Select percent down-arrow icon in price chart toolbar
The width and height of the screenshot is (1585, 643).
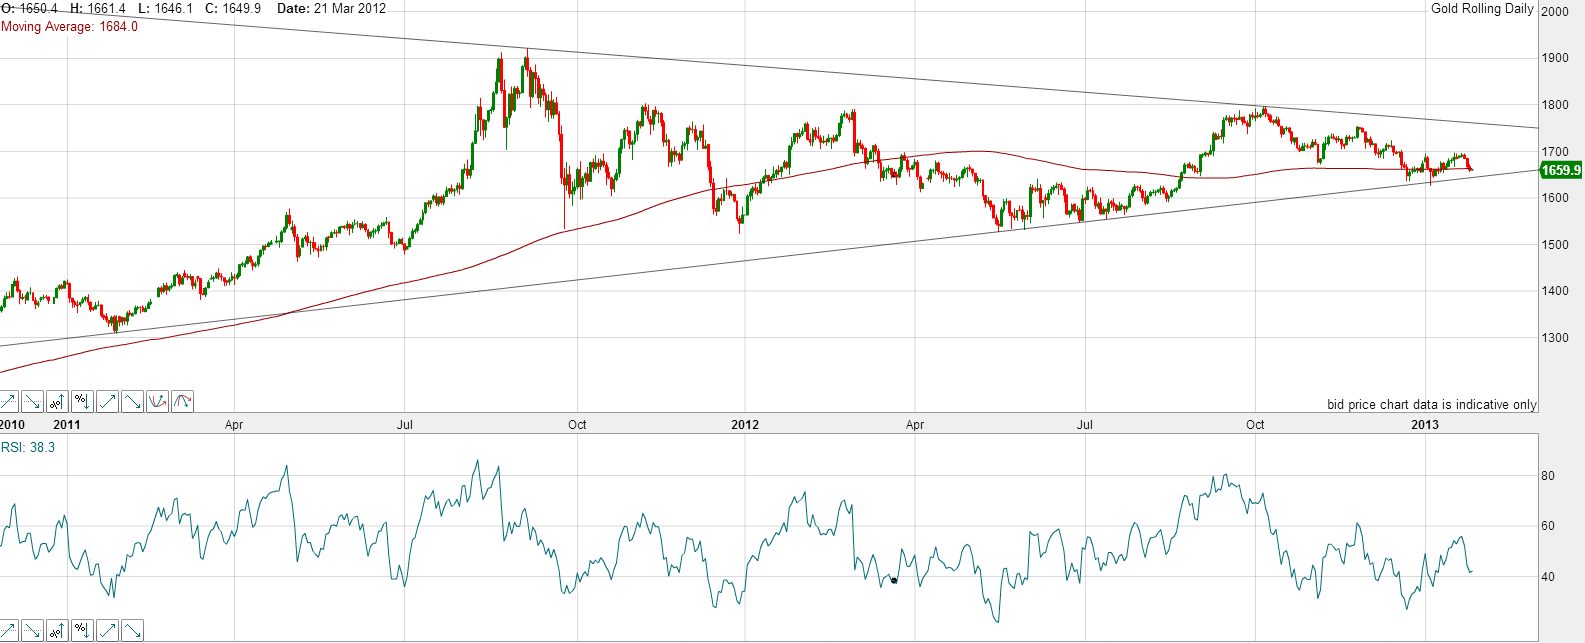point(82,402)
